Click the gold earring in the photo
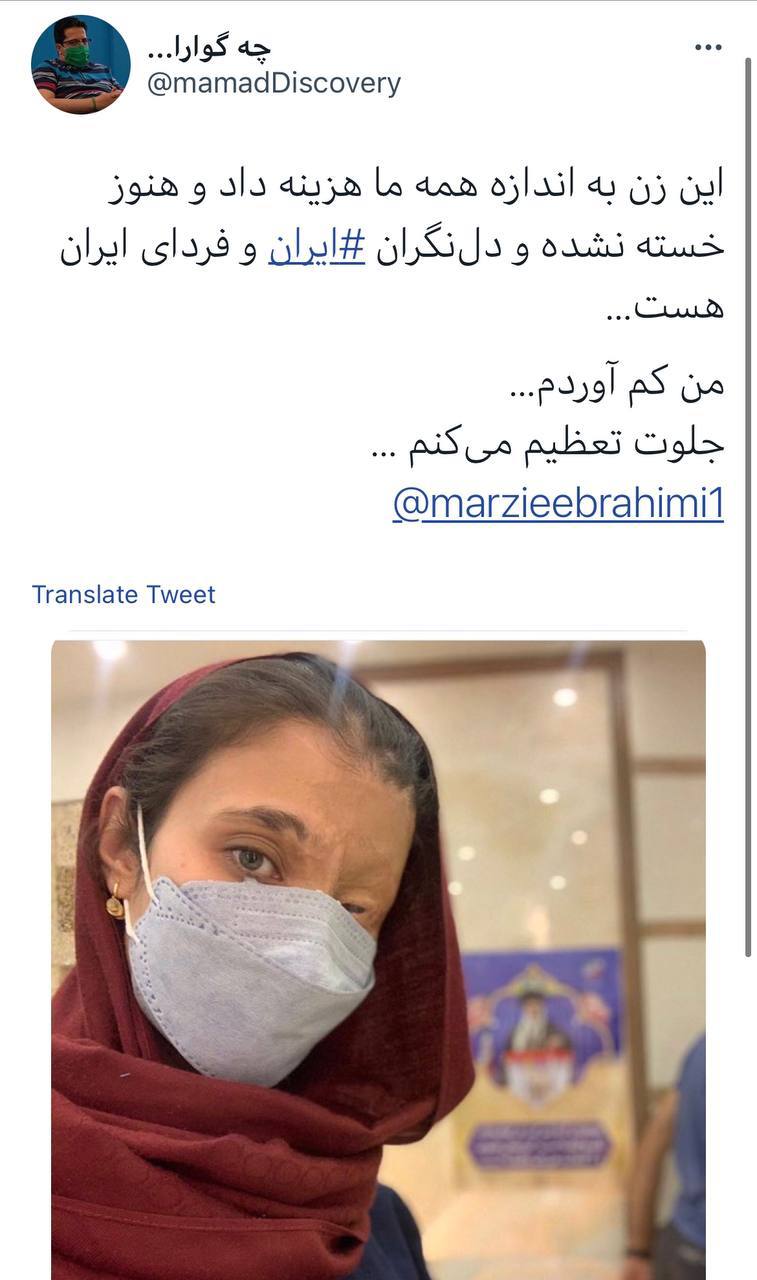This screenshot has width=757, height=1280. pos(116,901)
